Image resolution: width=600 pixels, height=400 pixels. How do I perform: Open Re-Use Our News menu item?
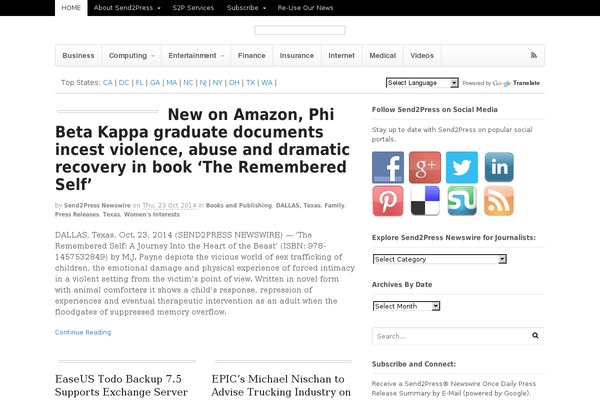(x=305, y=8)
